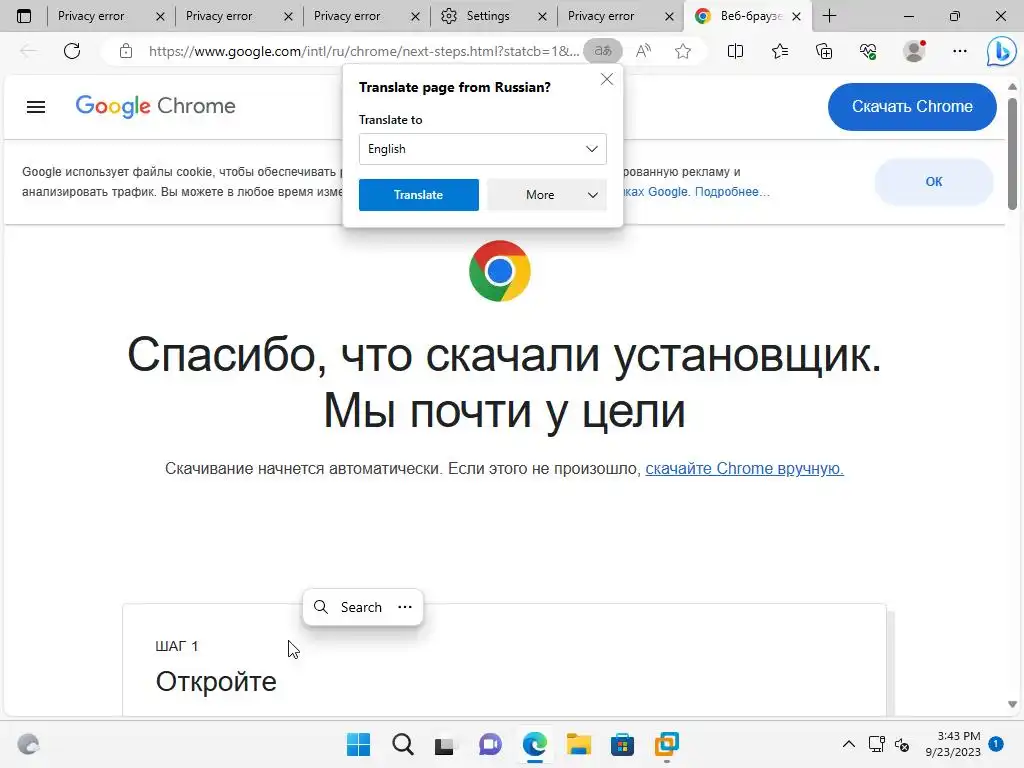Viewport: 1024px width, 768px height.
Task: Click the page vertical scrollbar thumb
Action: (1012, 153)
